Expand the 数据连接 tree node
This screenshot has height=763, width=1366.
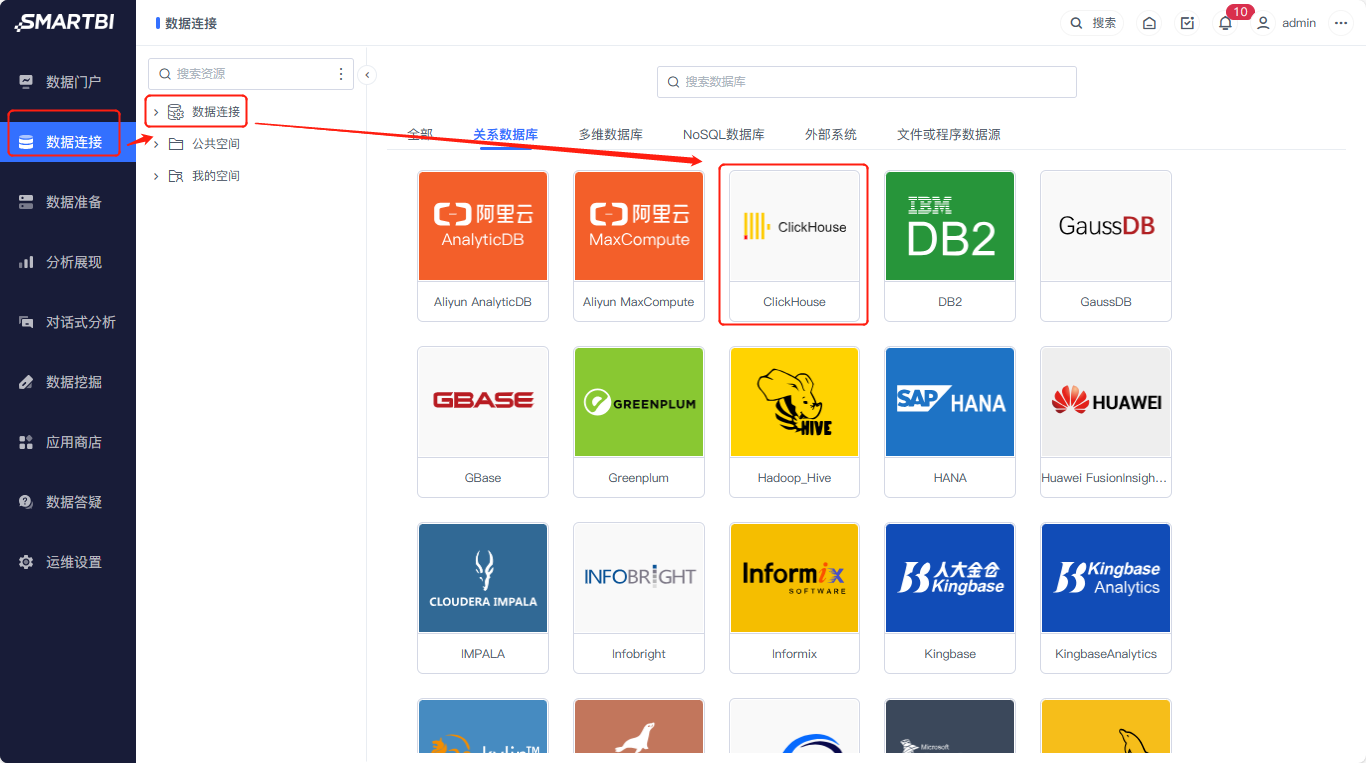tap(156, 112)
